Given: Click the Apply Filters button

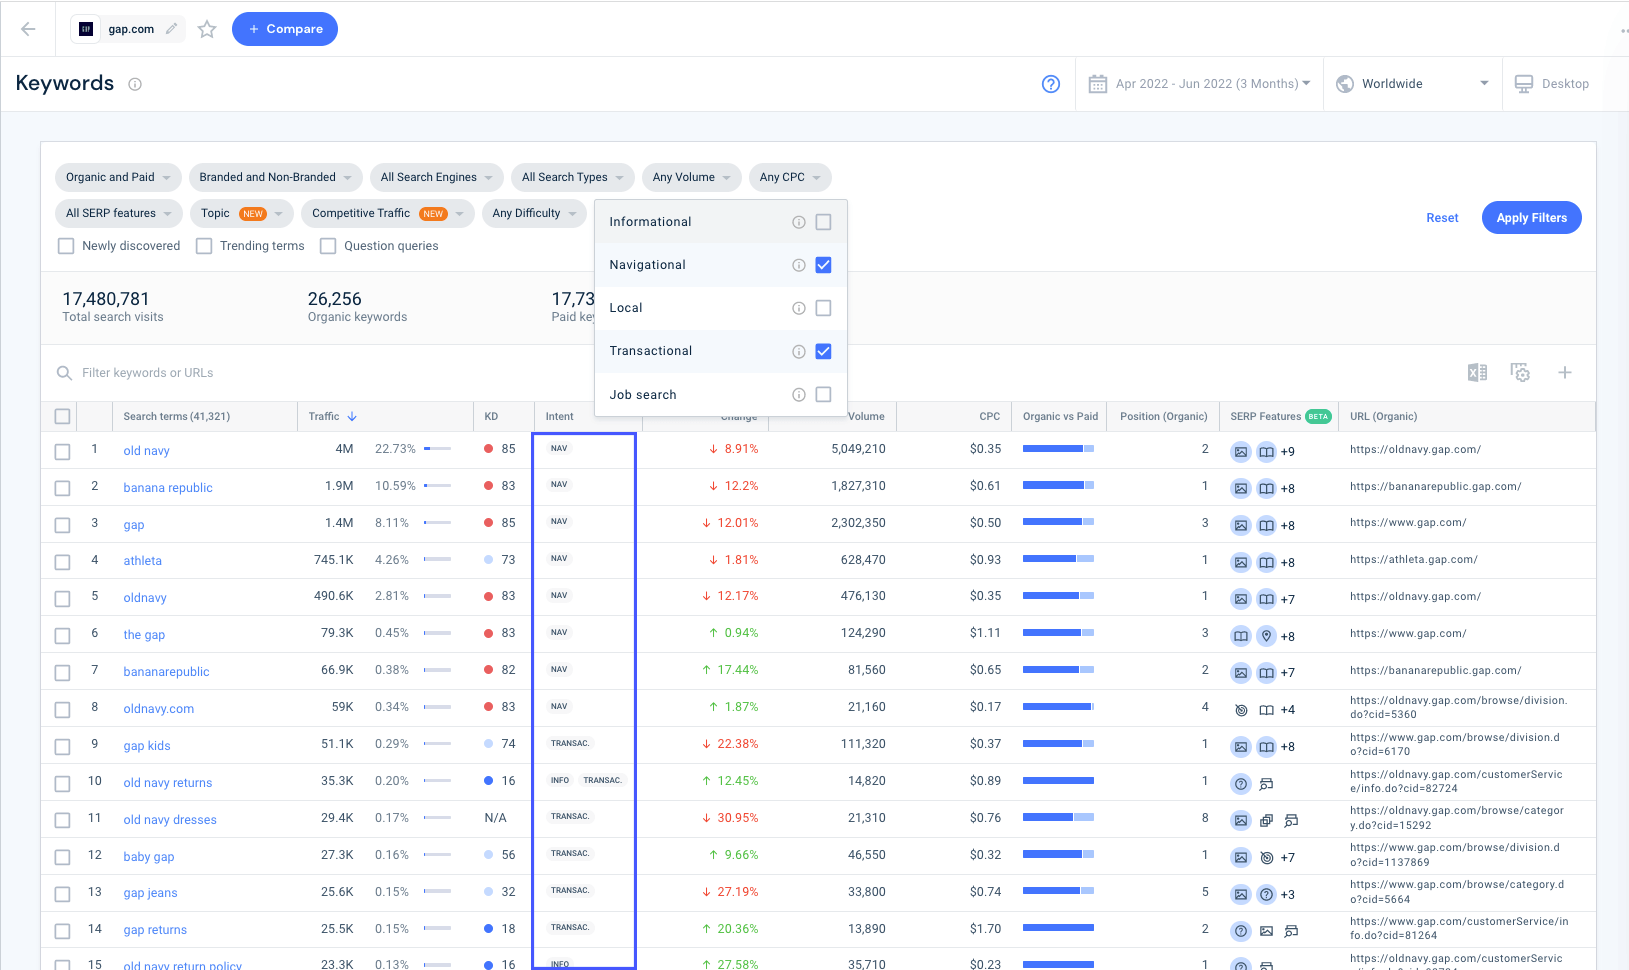Looking at the screenshot, I should click(x=1531, y=217).
